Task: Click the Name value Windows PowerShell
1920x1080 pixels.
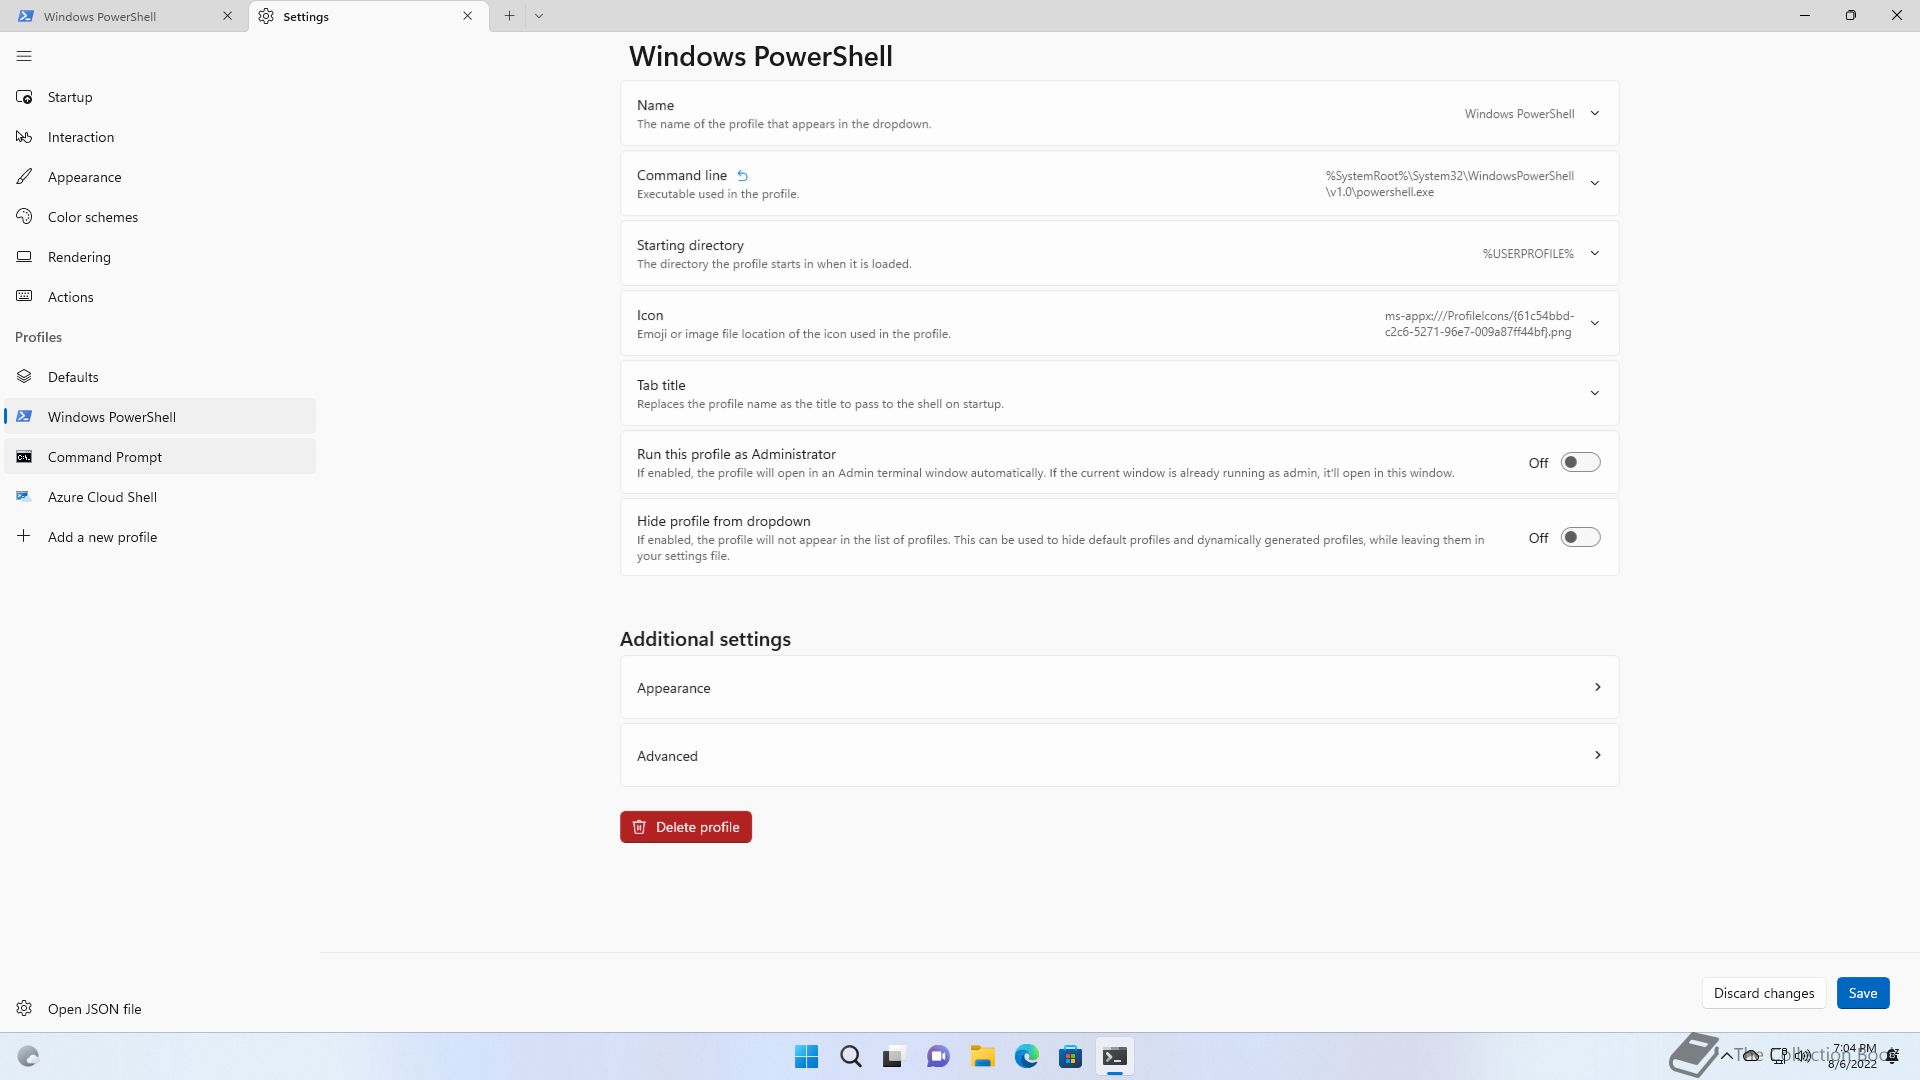Action: click(x=1520, y=114)
